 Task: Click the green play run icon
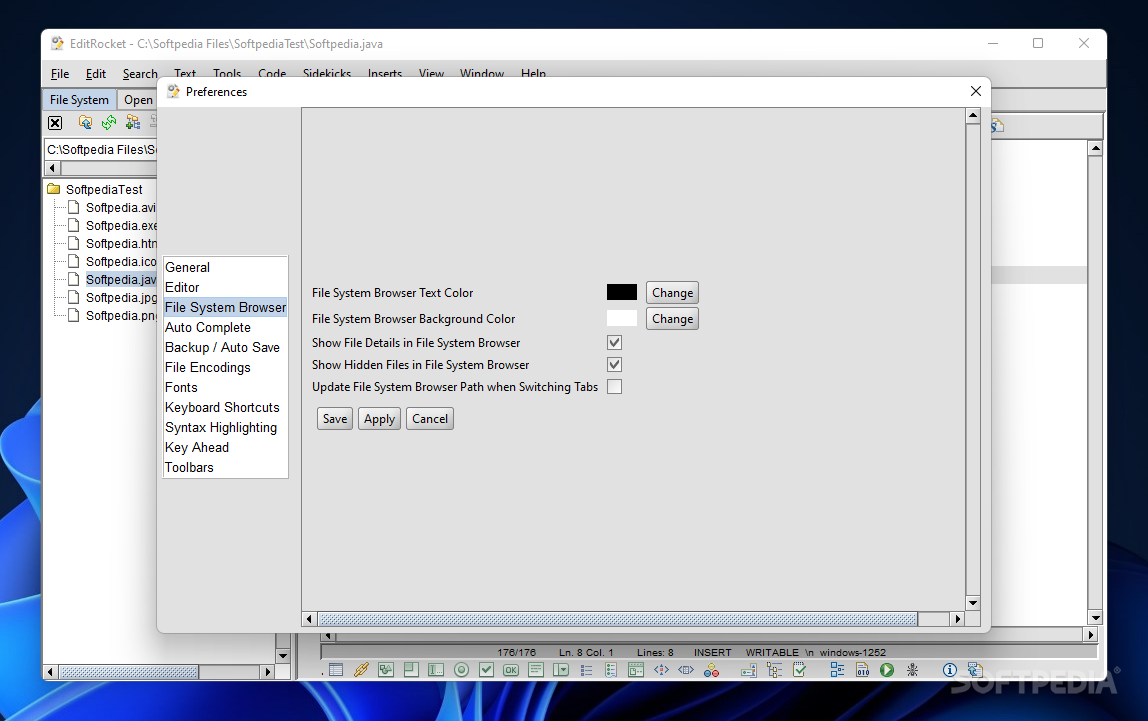pos(887,670)
